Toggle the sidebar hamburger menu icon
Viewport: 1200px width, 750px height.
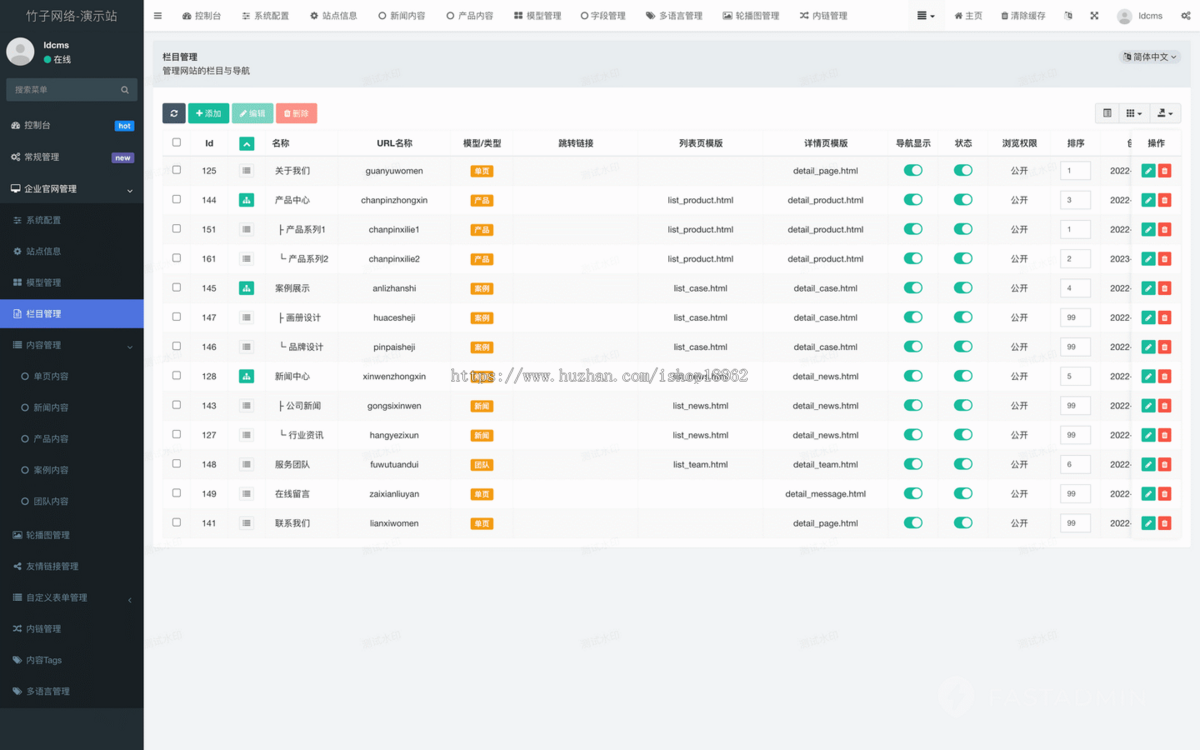pyautogui.click(x=158, y=16)
